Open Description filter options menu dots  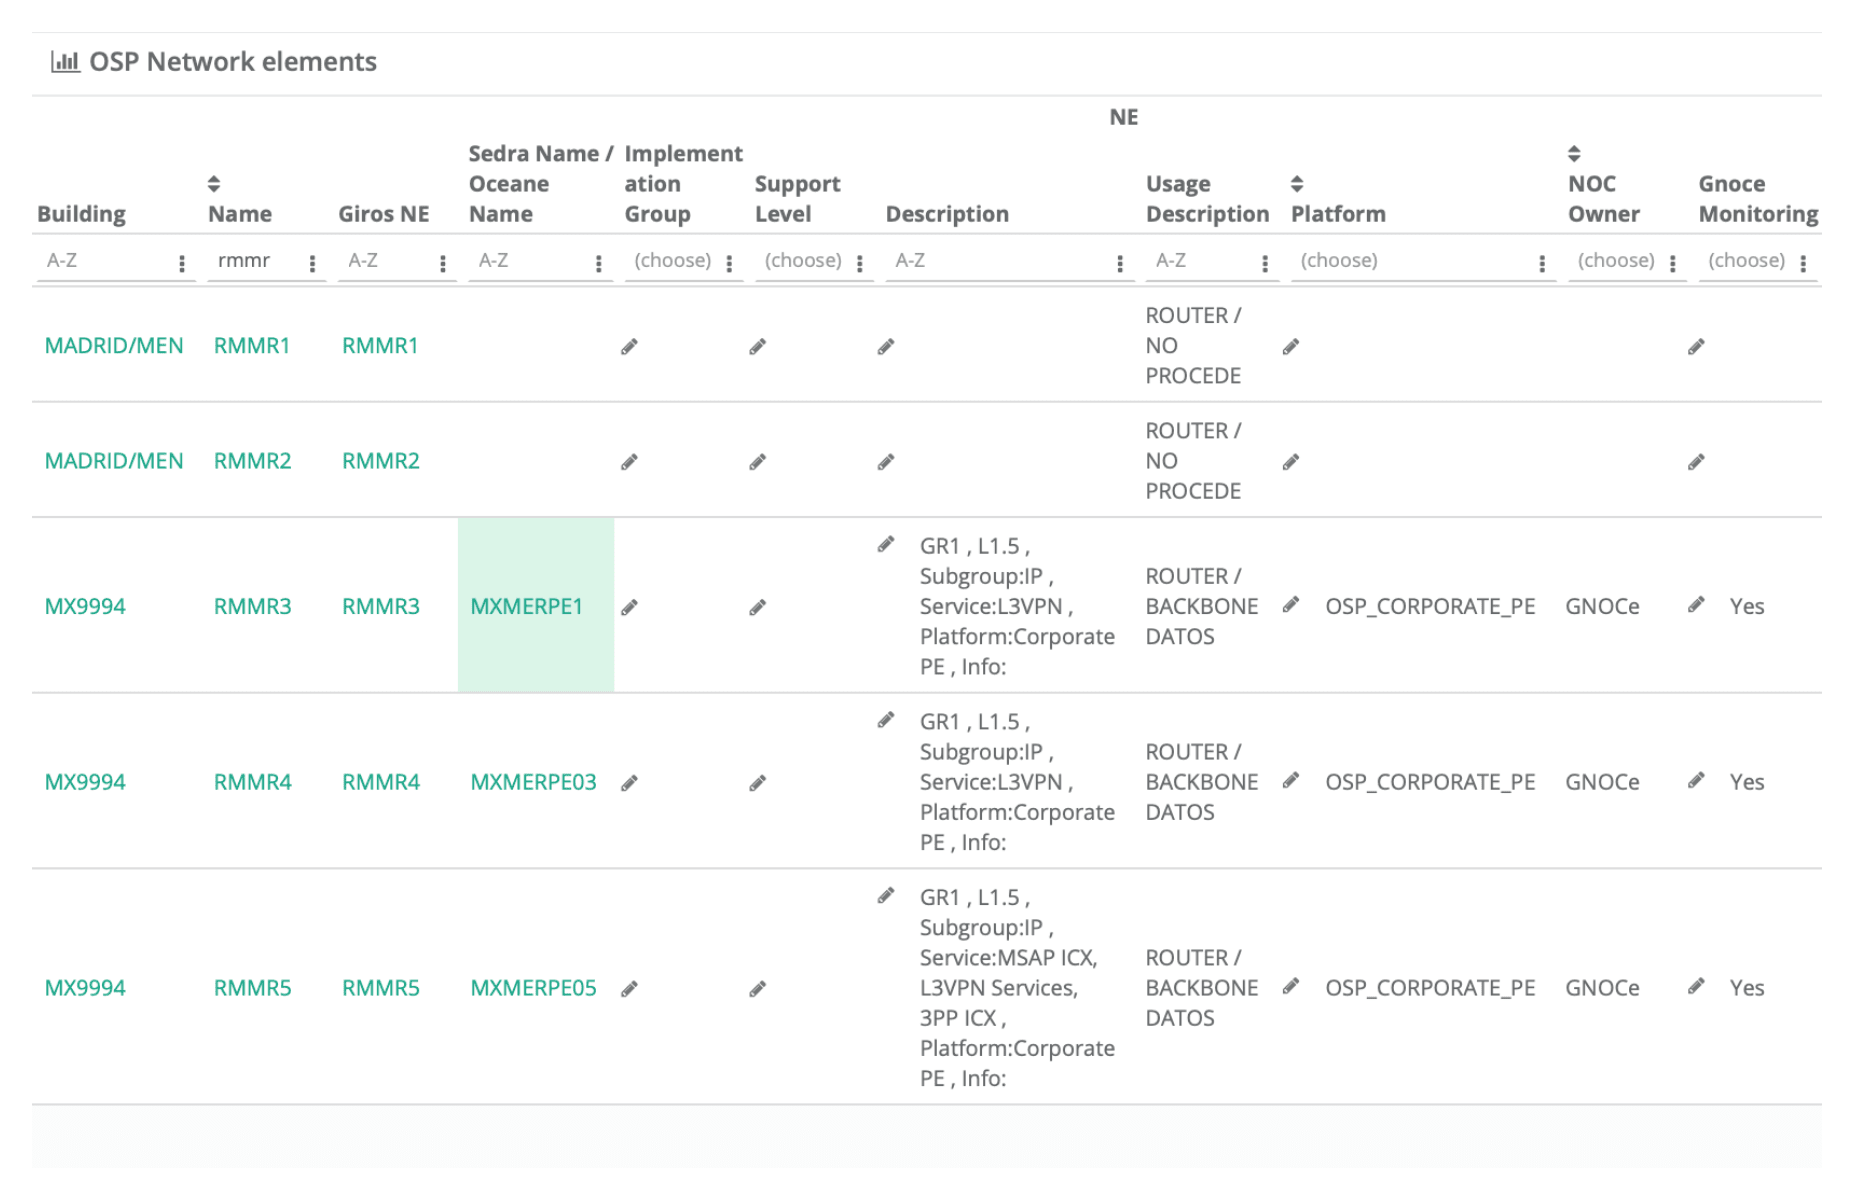[1119, 263]
